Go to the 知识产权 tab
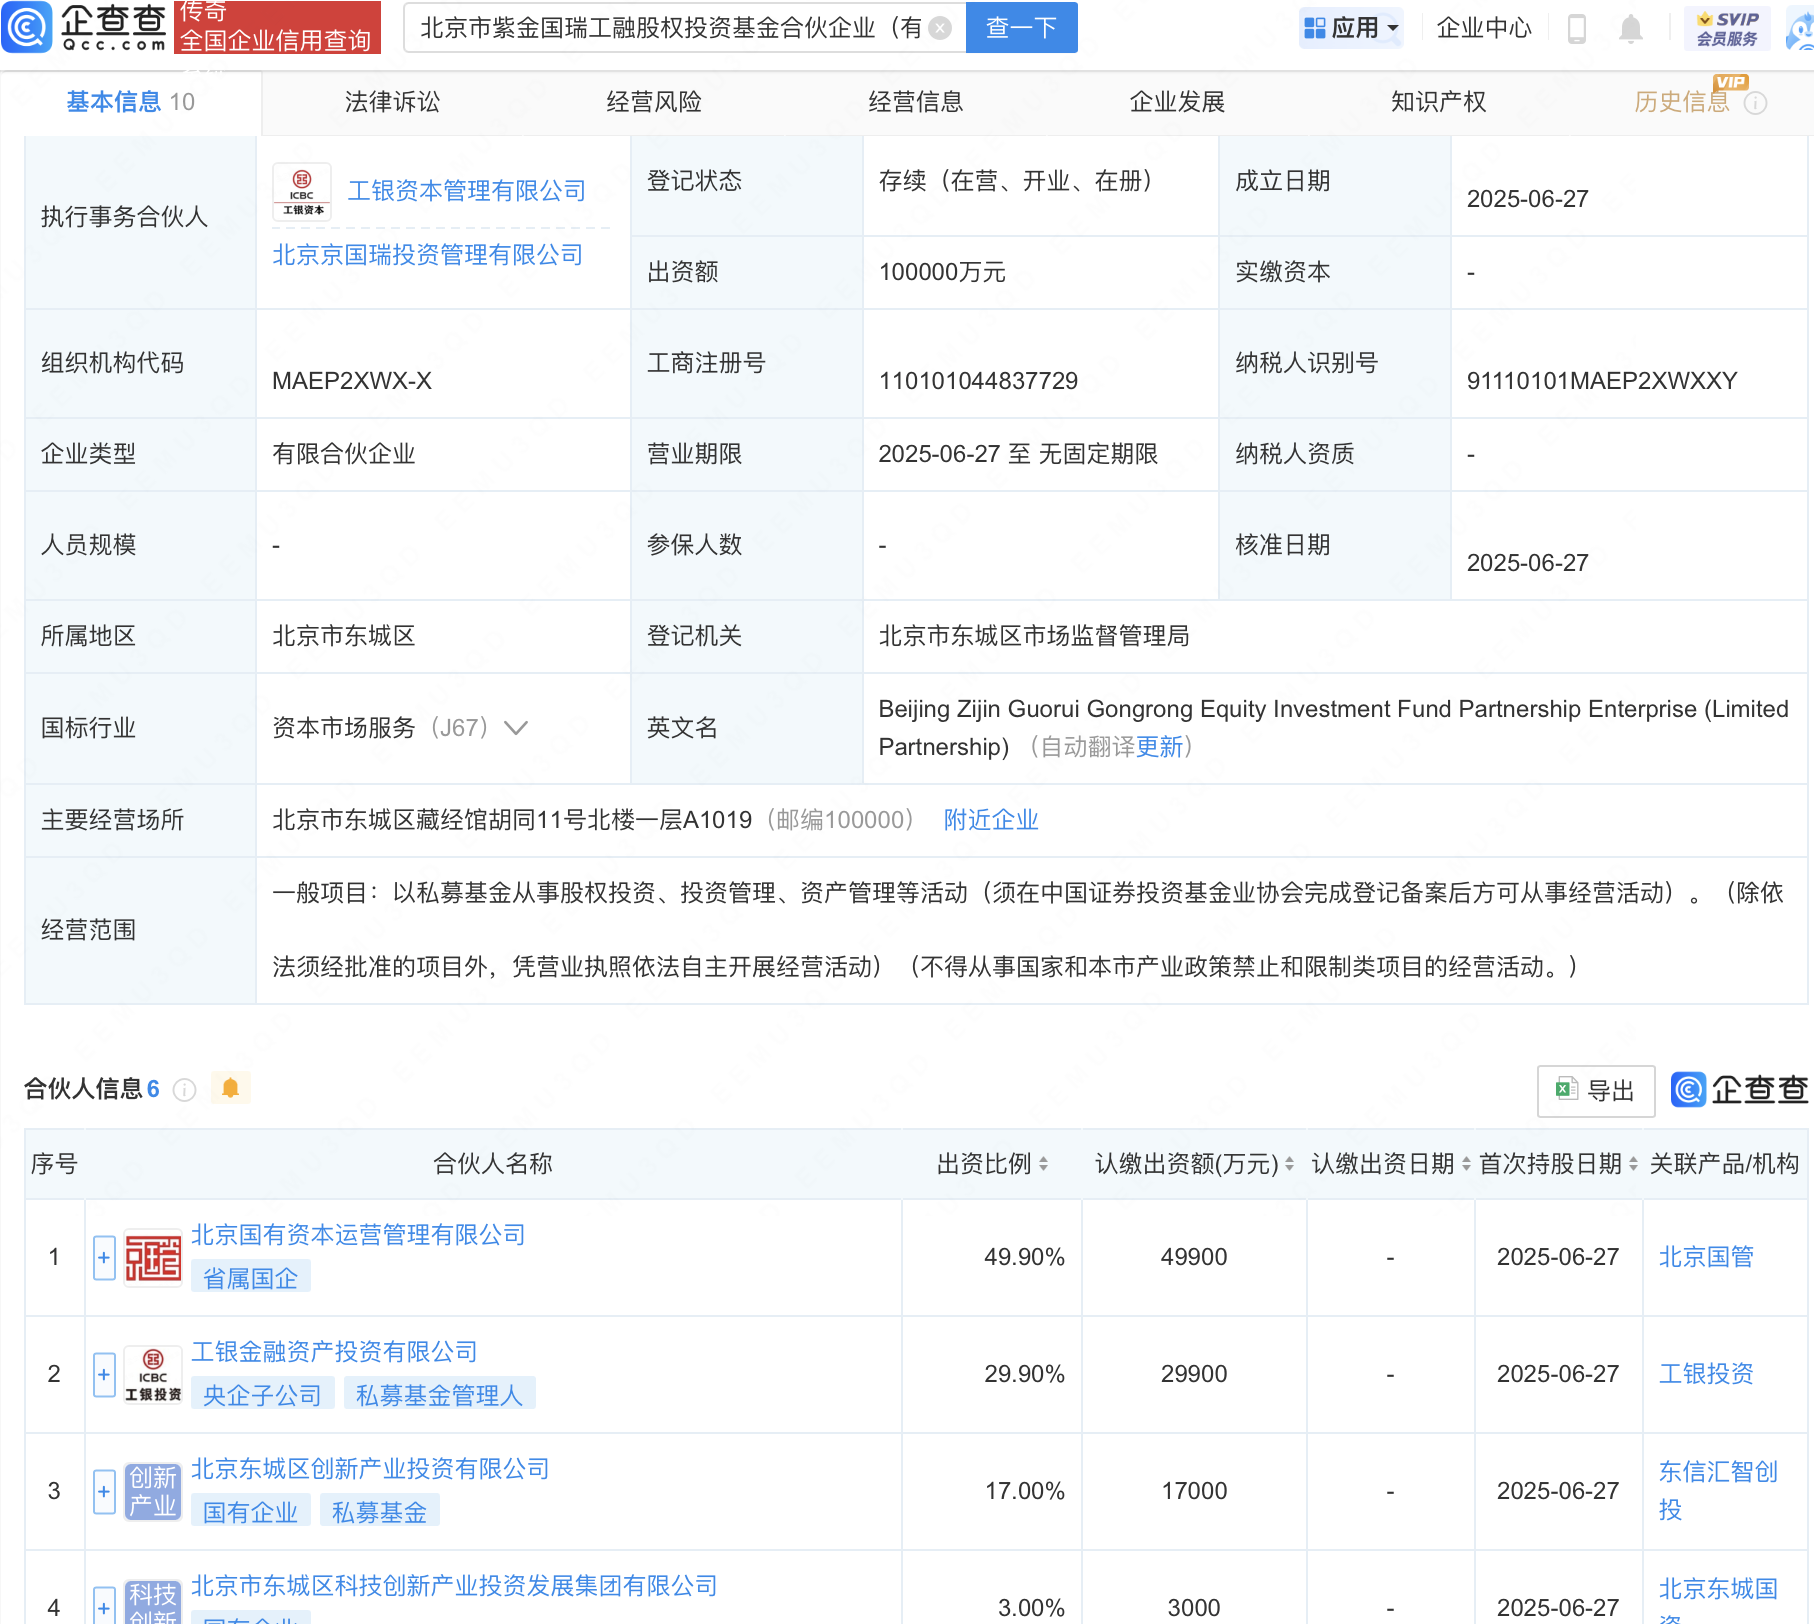The height and width of the screenshot is (1624, 1814). point(1439,102)
